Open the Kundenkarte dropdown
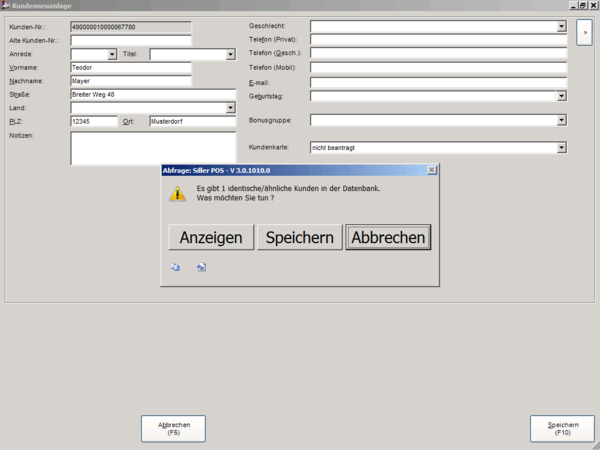 point(561,148)
